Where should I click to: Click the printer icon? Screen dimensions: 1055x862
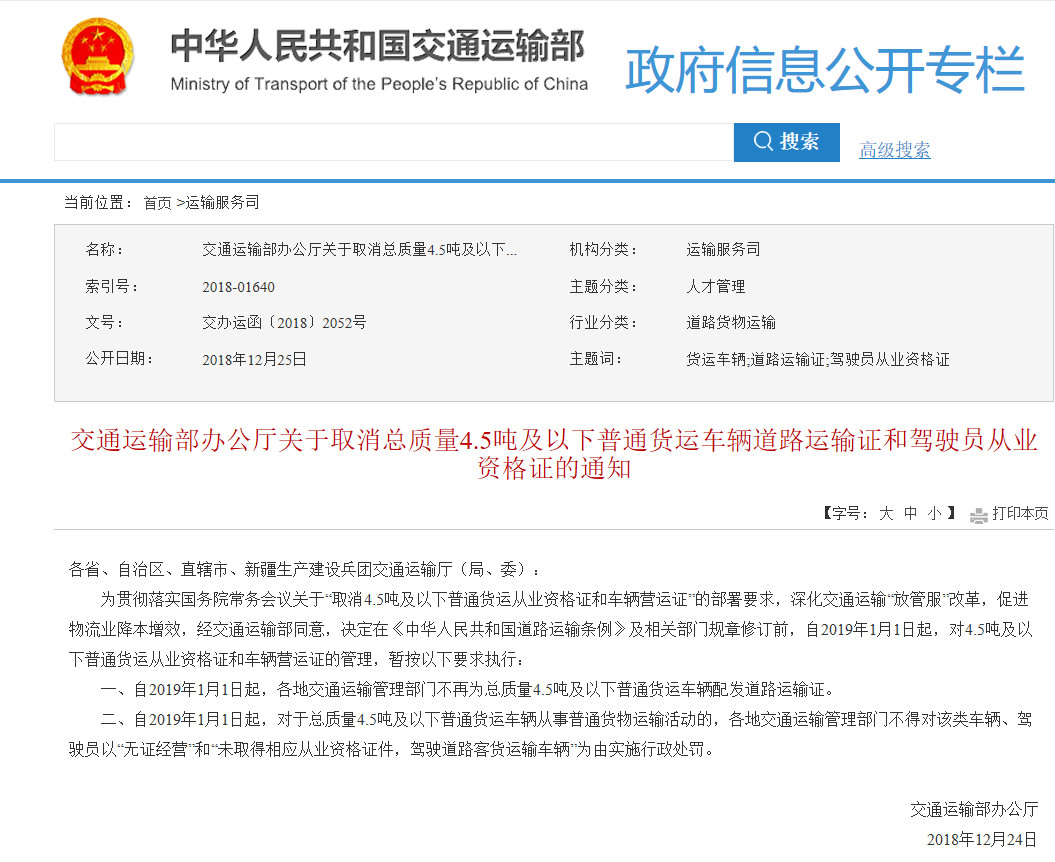978,515
